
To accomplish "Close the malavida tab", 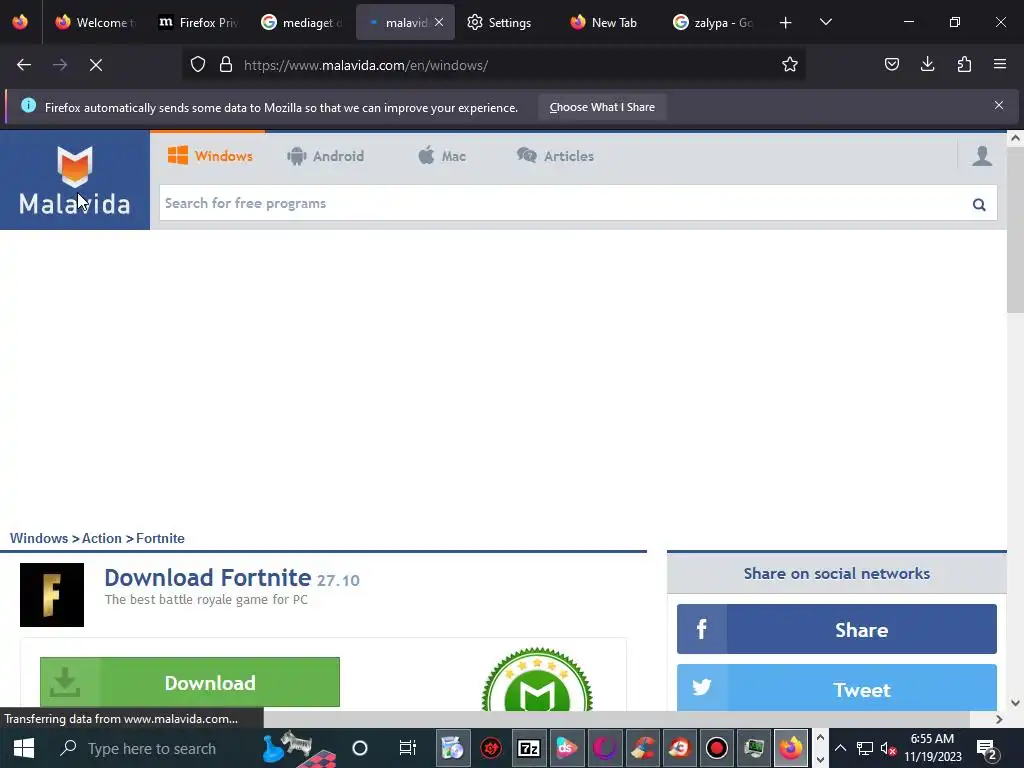I will [x=439, y=22].
